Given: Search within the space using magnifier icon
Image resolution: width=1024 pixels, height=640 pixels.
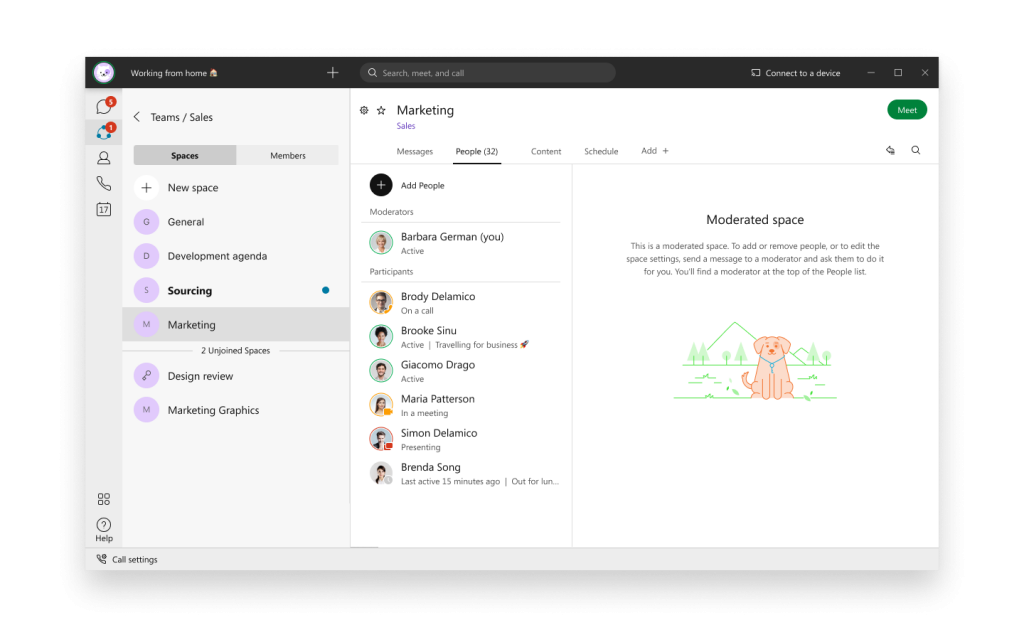Looking at the screenshot, I should [x=915, y=151].
